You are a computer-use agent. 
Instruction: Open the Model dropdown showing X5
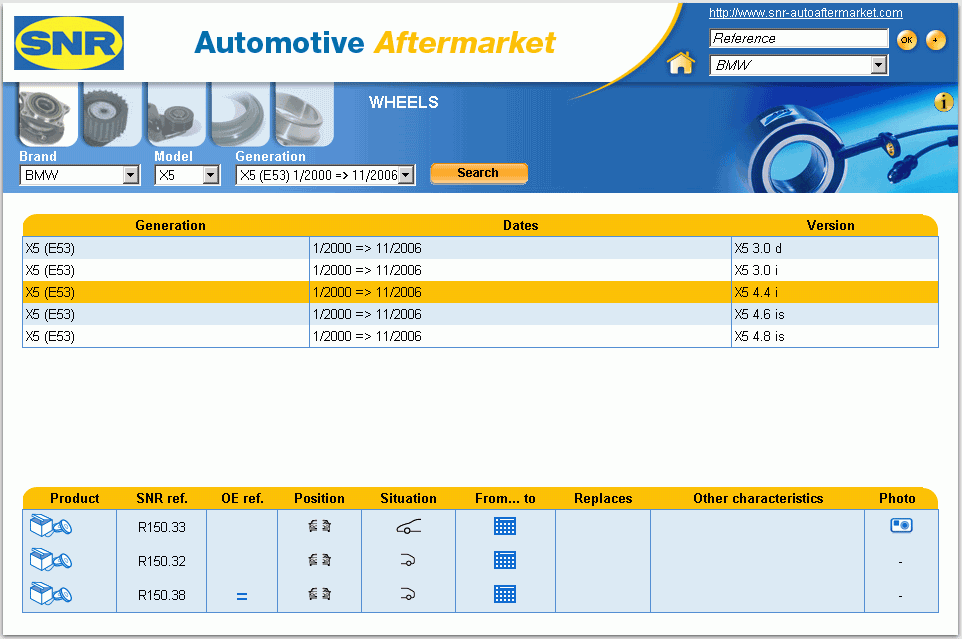[x=187, y=175]
